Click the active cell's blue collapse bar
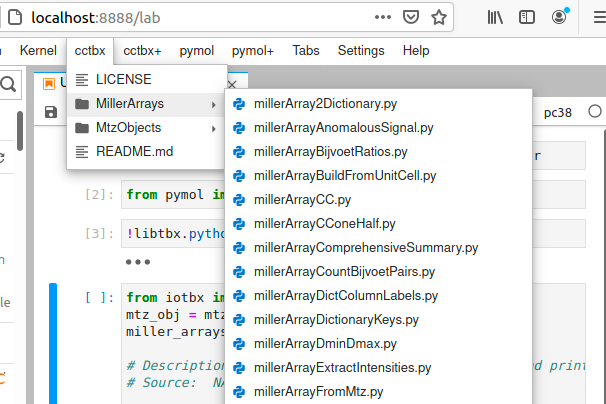The height and width of the screenshot is (404, 606). click(x=53, y=343)
